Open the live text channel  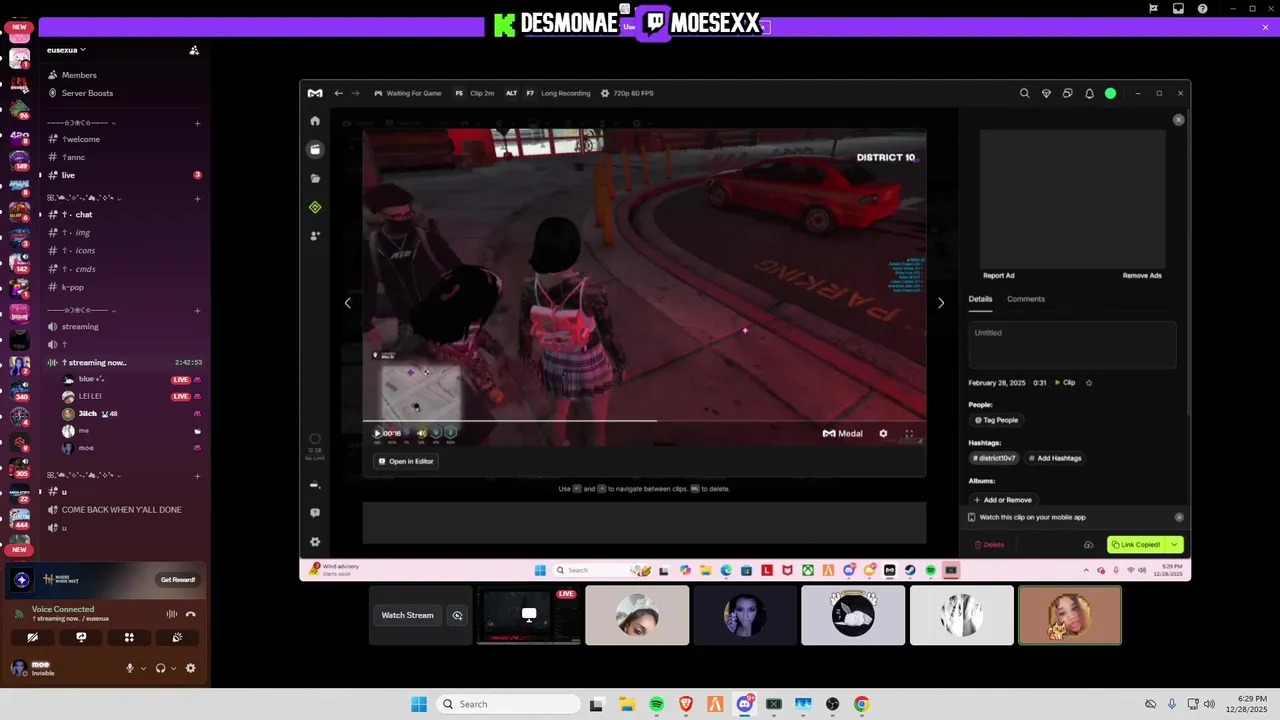pos(123,175)
